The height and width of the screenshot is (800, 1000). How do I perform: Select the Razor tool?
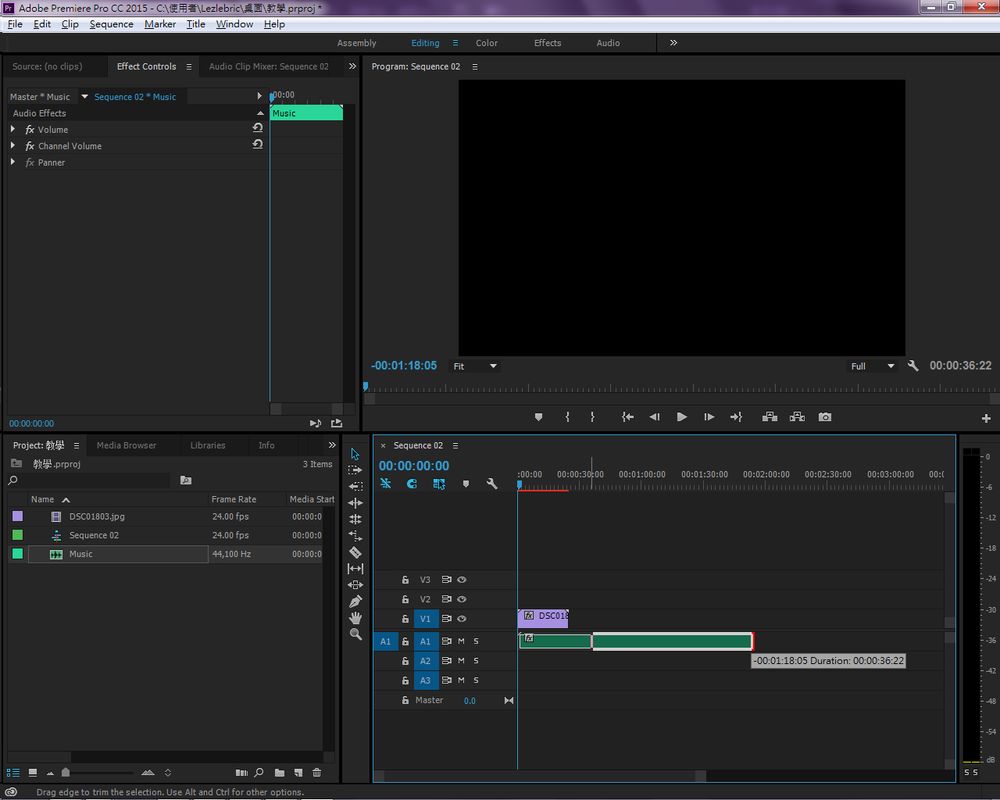[355, 552]
